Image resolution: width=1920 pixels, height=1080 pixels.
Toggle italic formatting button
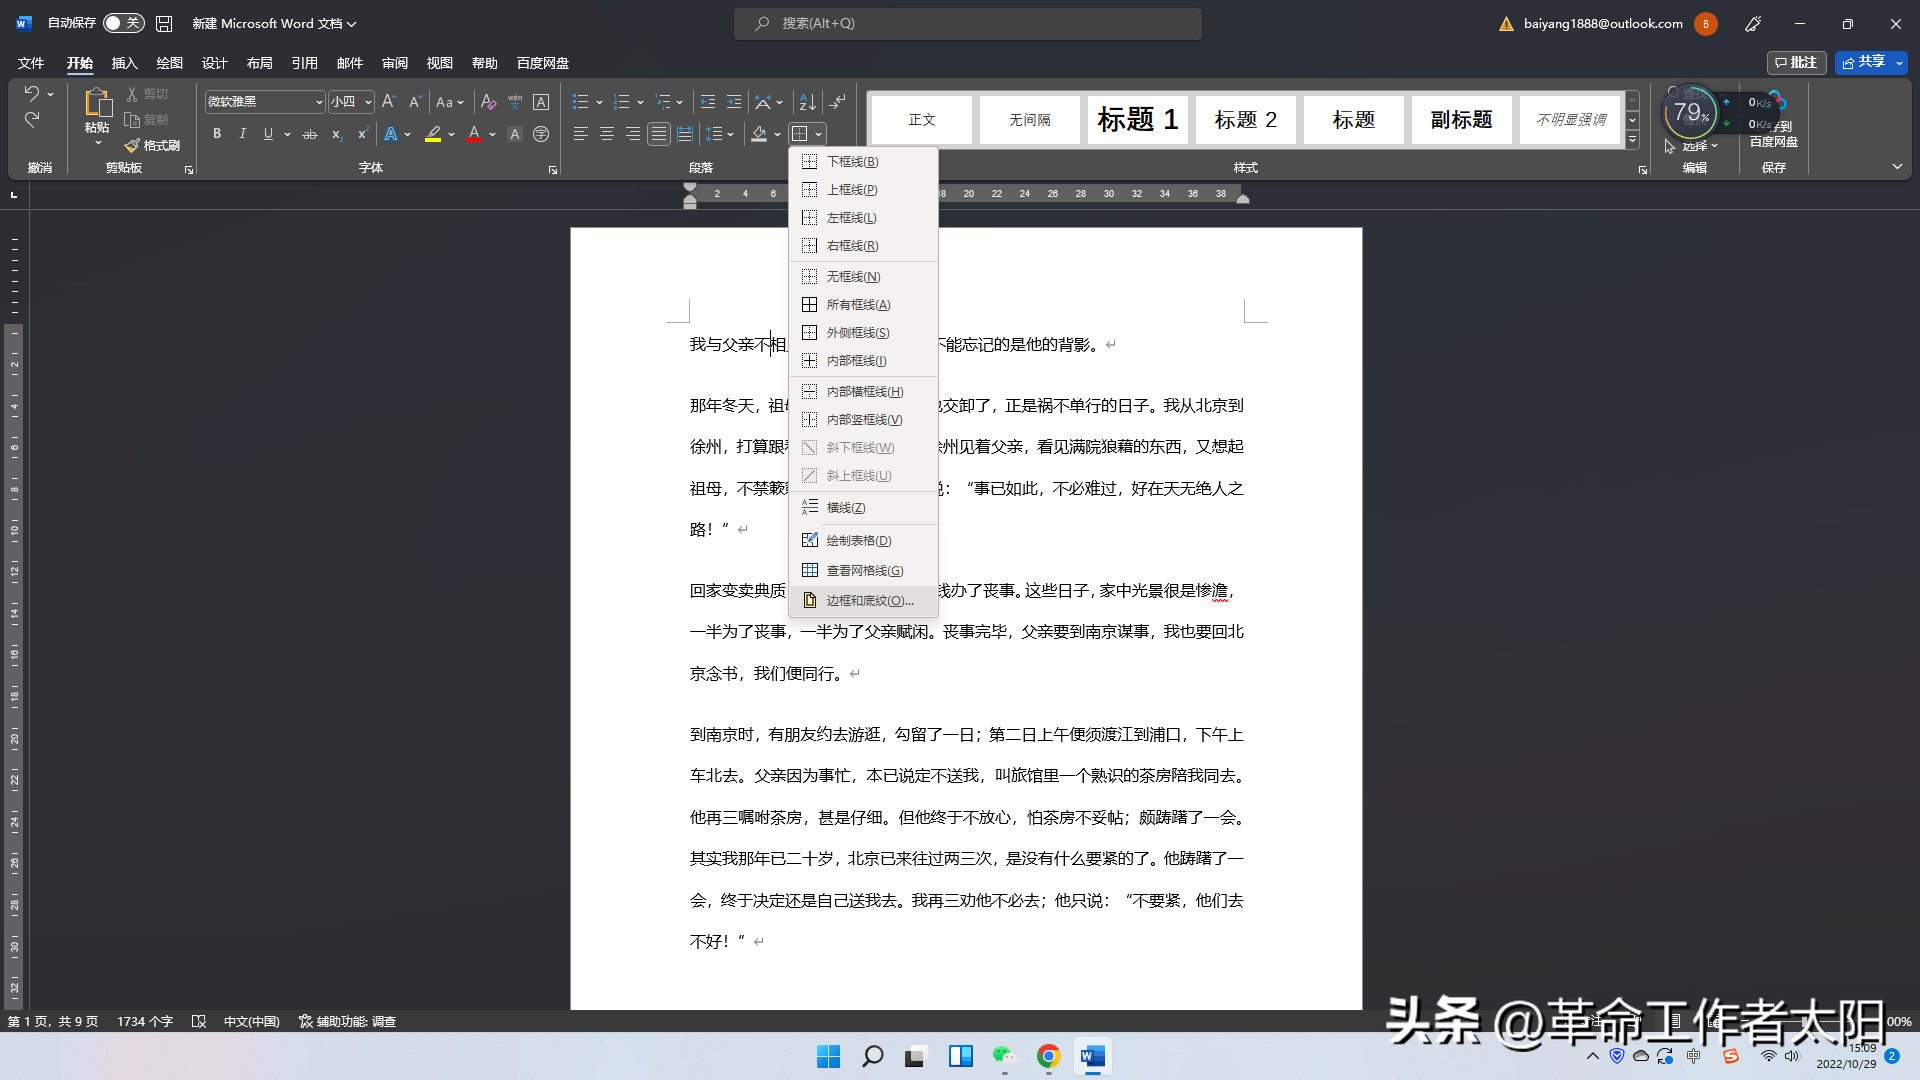242,134
